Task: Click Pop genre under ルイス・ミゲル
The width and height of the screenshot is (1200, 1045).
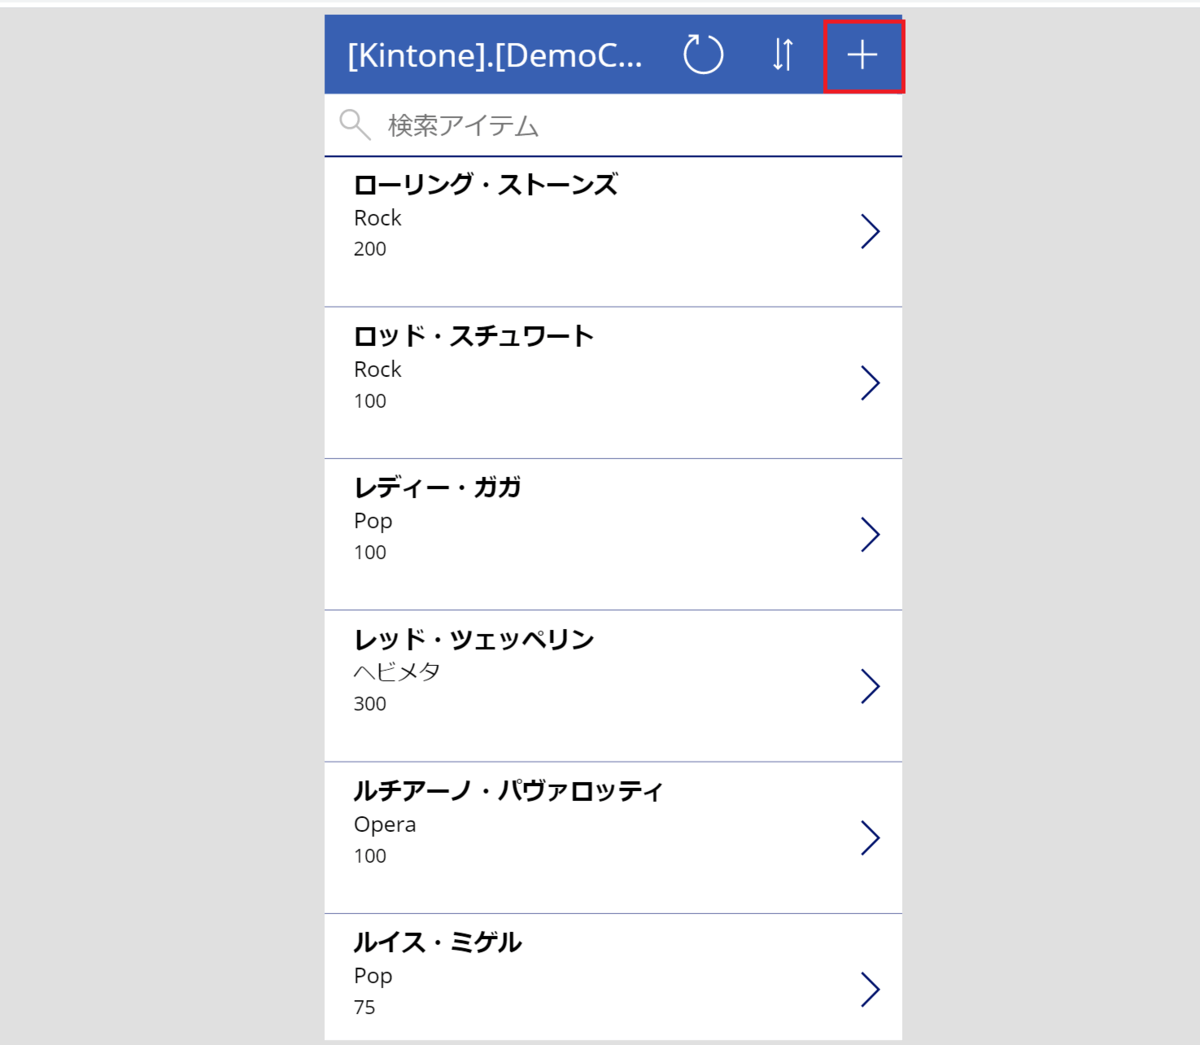Action: click(x=373, y=977)
